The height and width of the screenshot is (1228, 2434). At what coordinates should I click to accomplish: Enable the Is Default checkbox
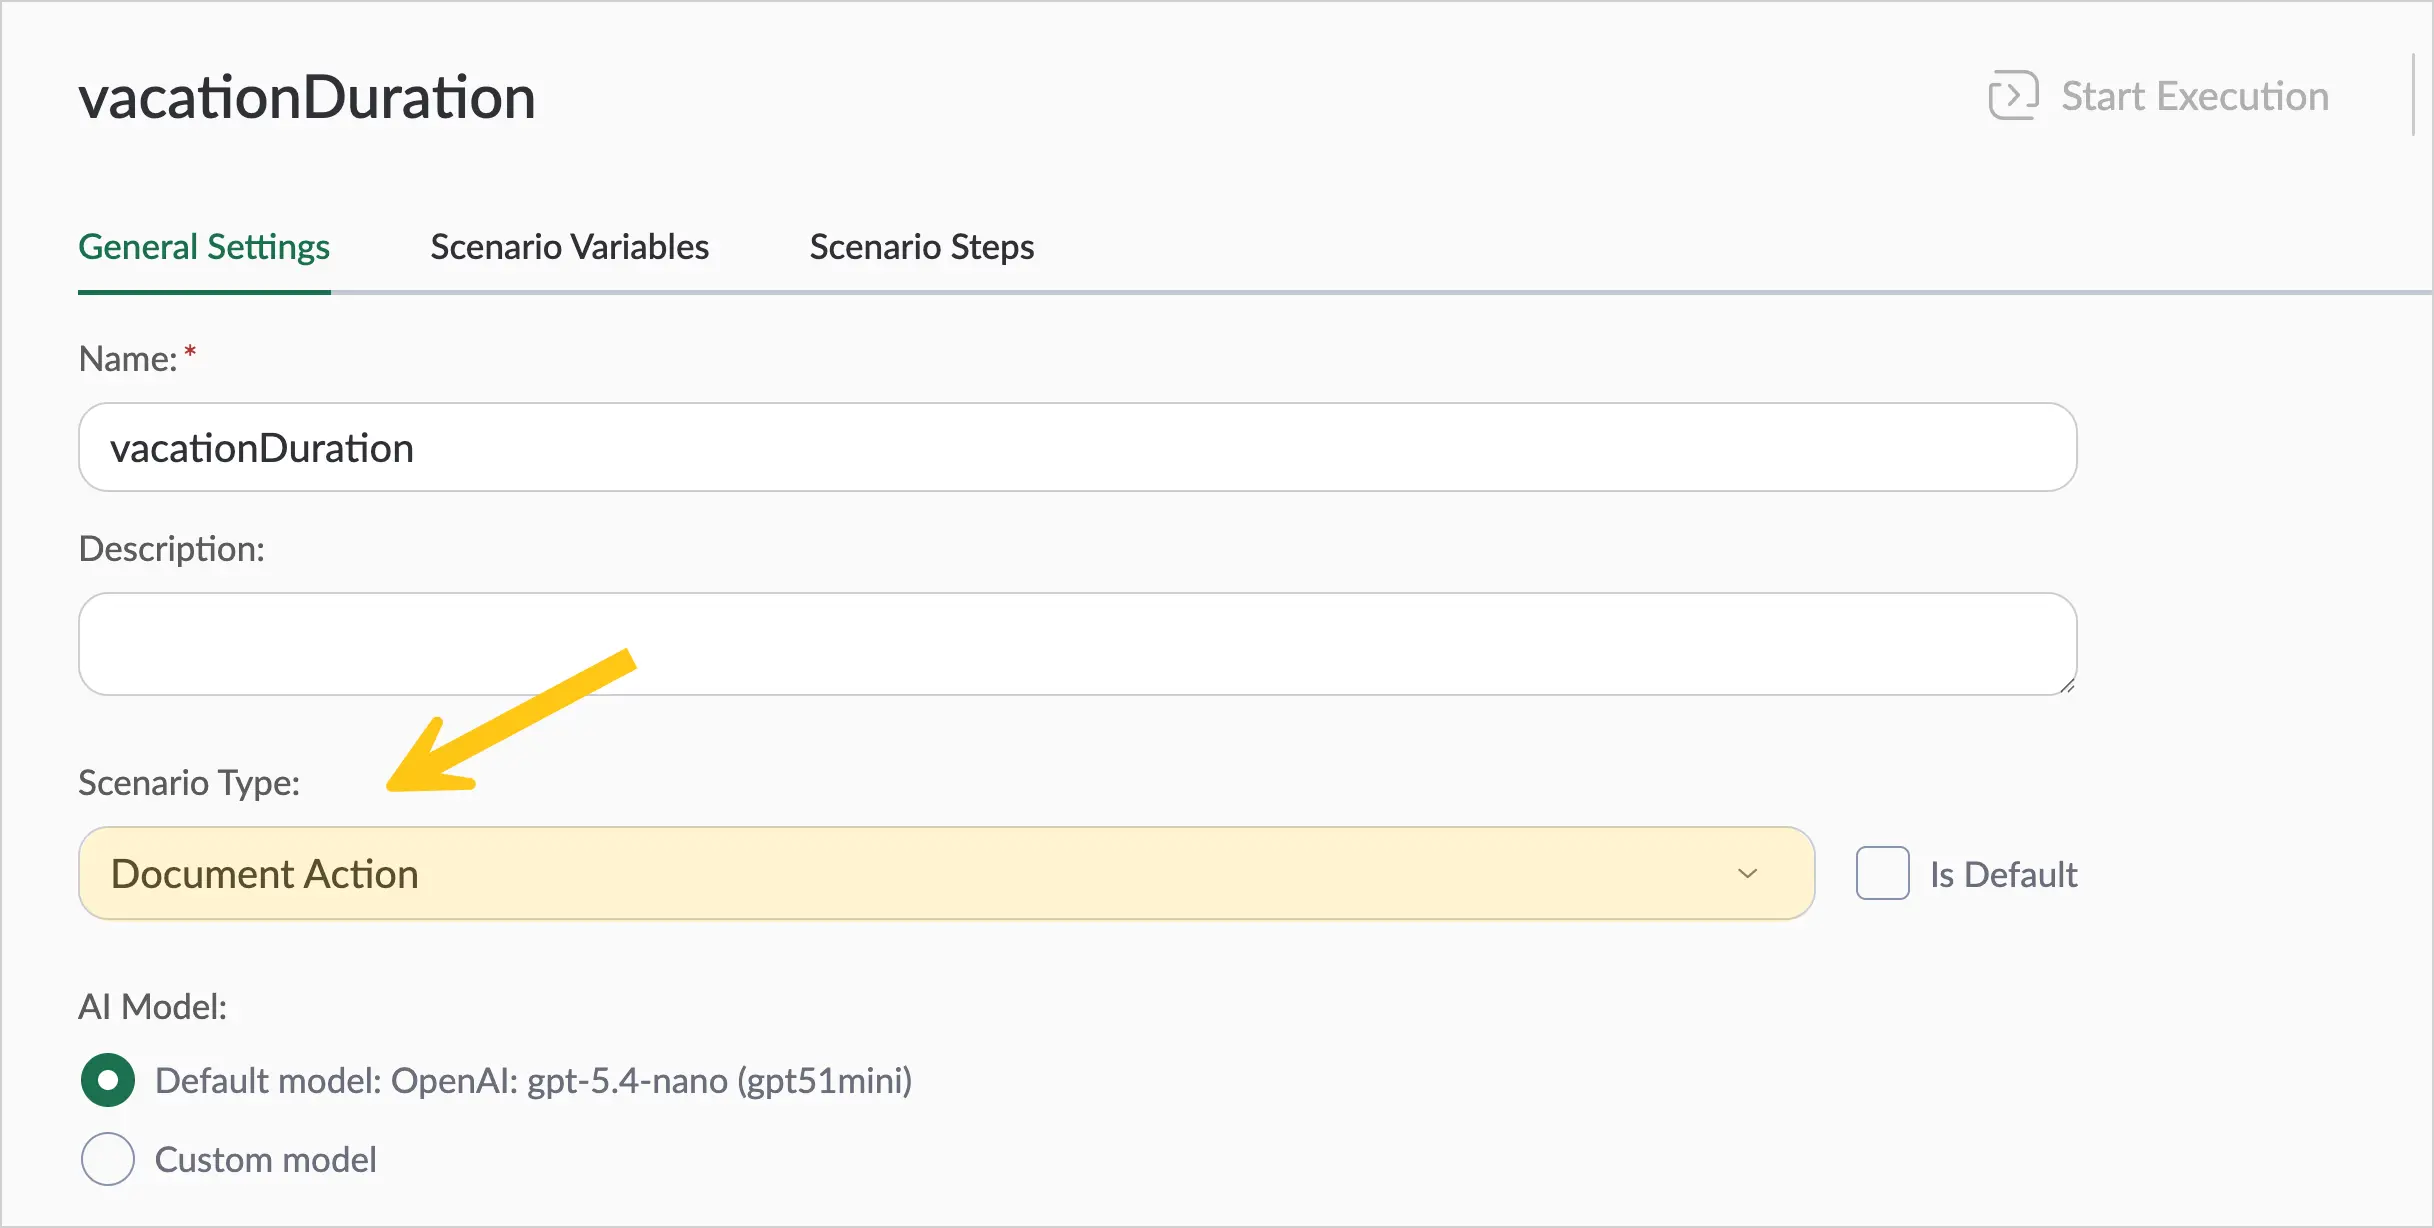[1883, 873]
